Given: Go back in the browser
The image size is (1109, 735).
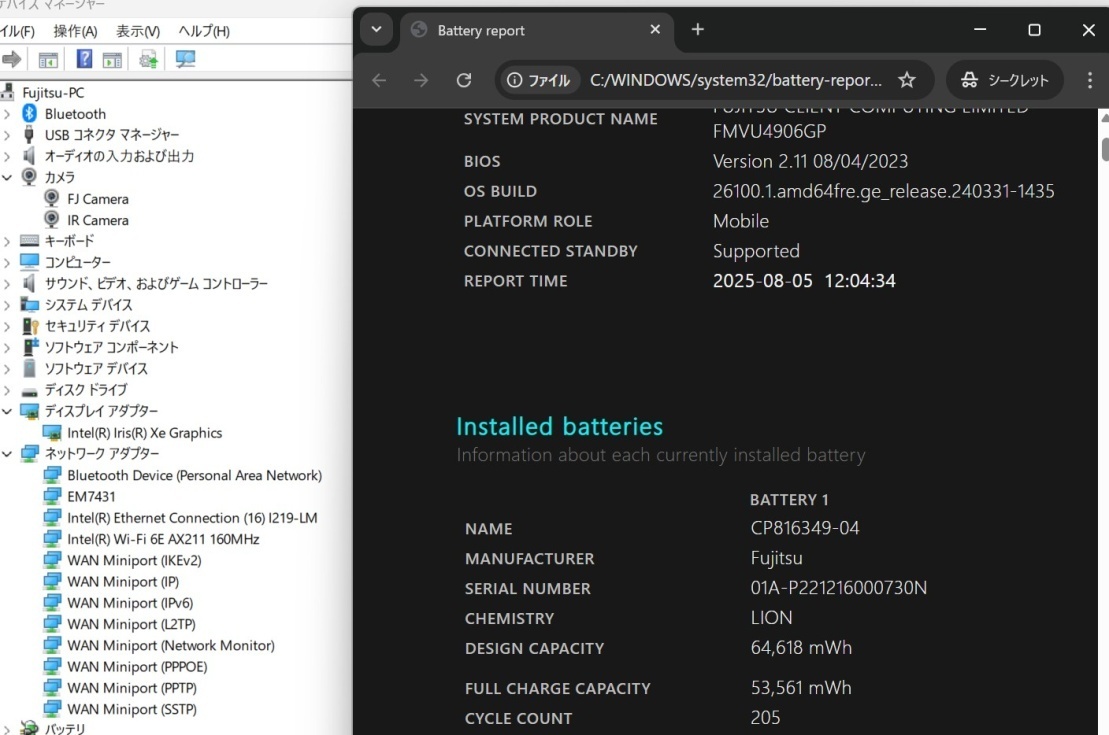Looking at the screenshot, I should 379,80.
